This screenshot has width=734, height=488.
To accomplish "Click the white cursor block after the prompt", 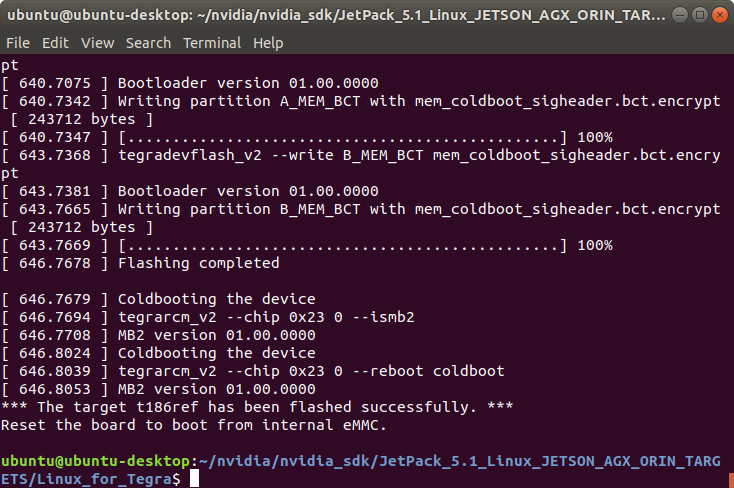I will pos(194,479).
